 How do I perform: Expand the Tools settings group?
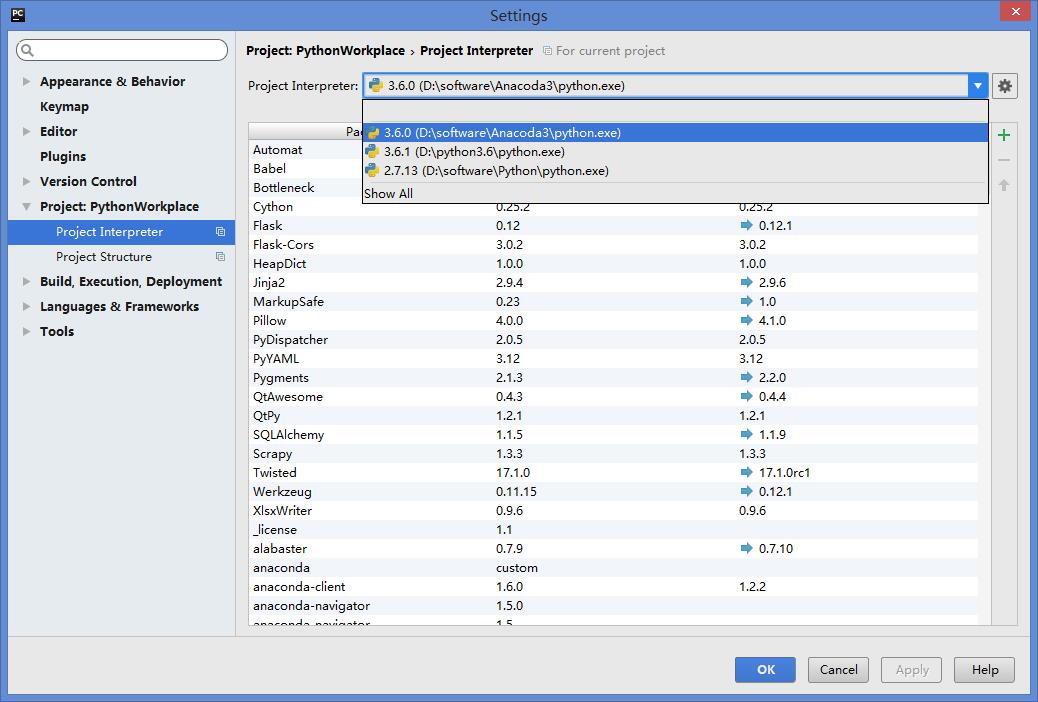coord(26,332)
